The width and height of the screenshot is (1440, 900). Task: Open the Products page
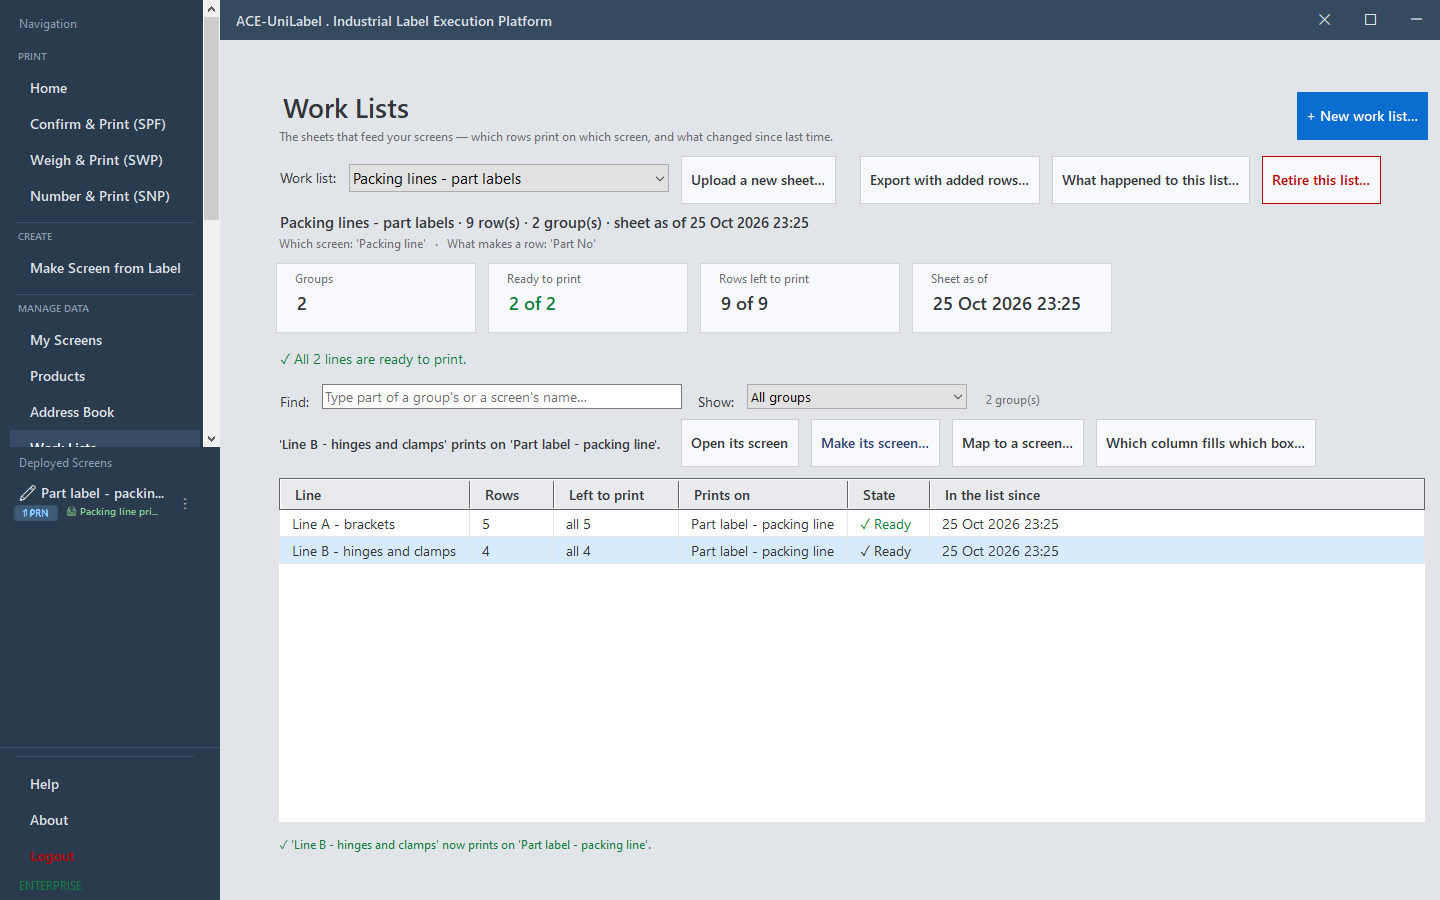tap(58, 376)
